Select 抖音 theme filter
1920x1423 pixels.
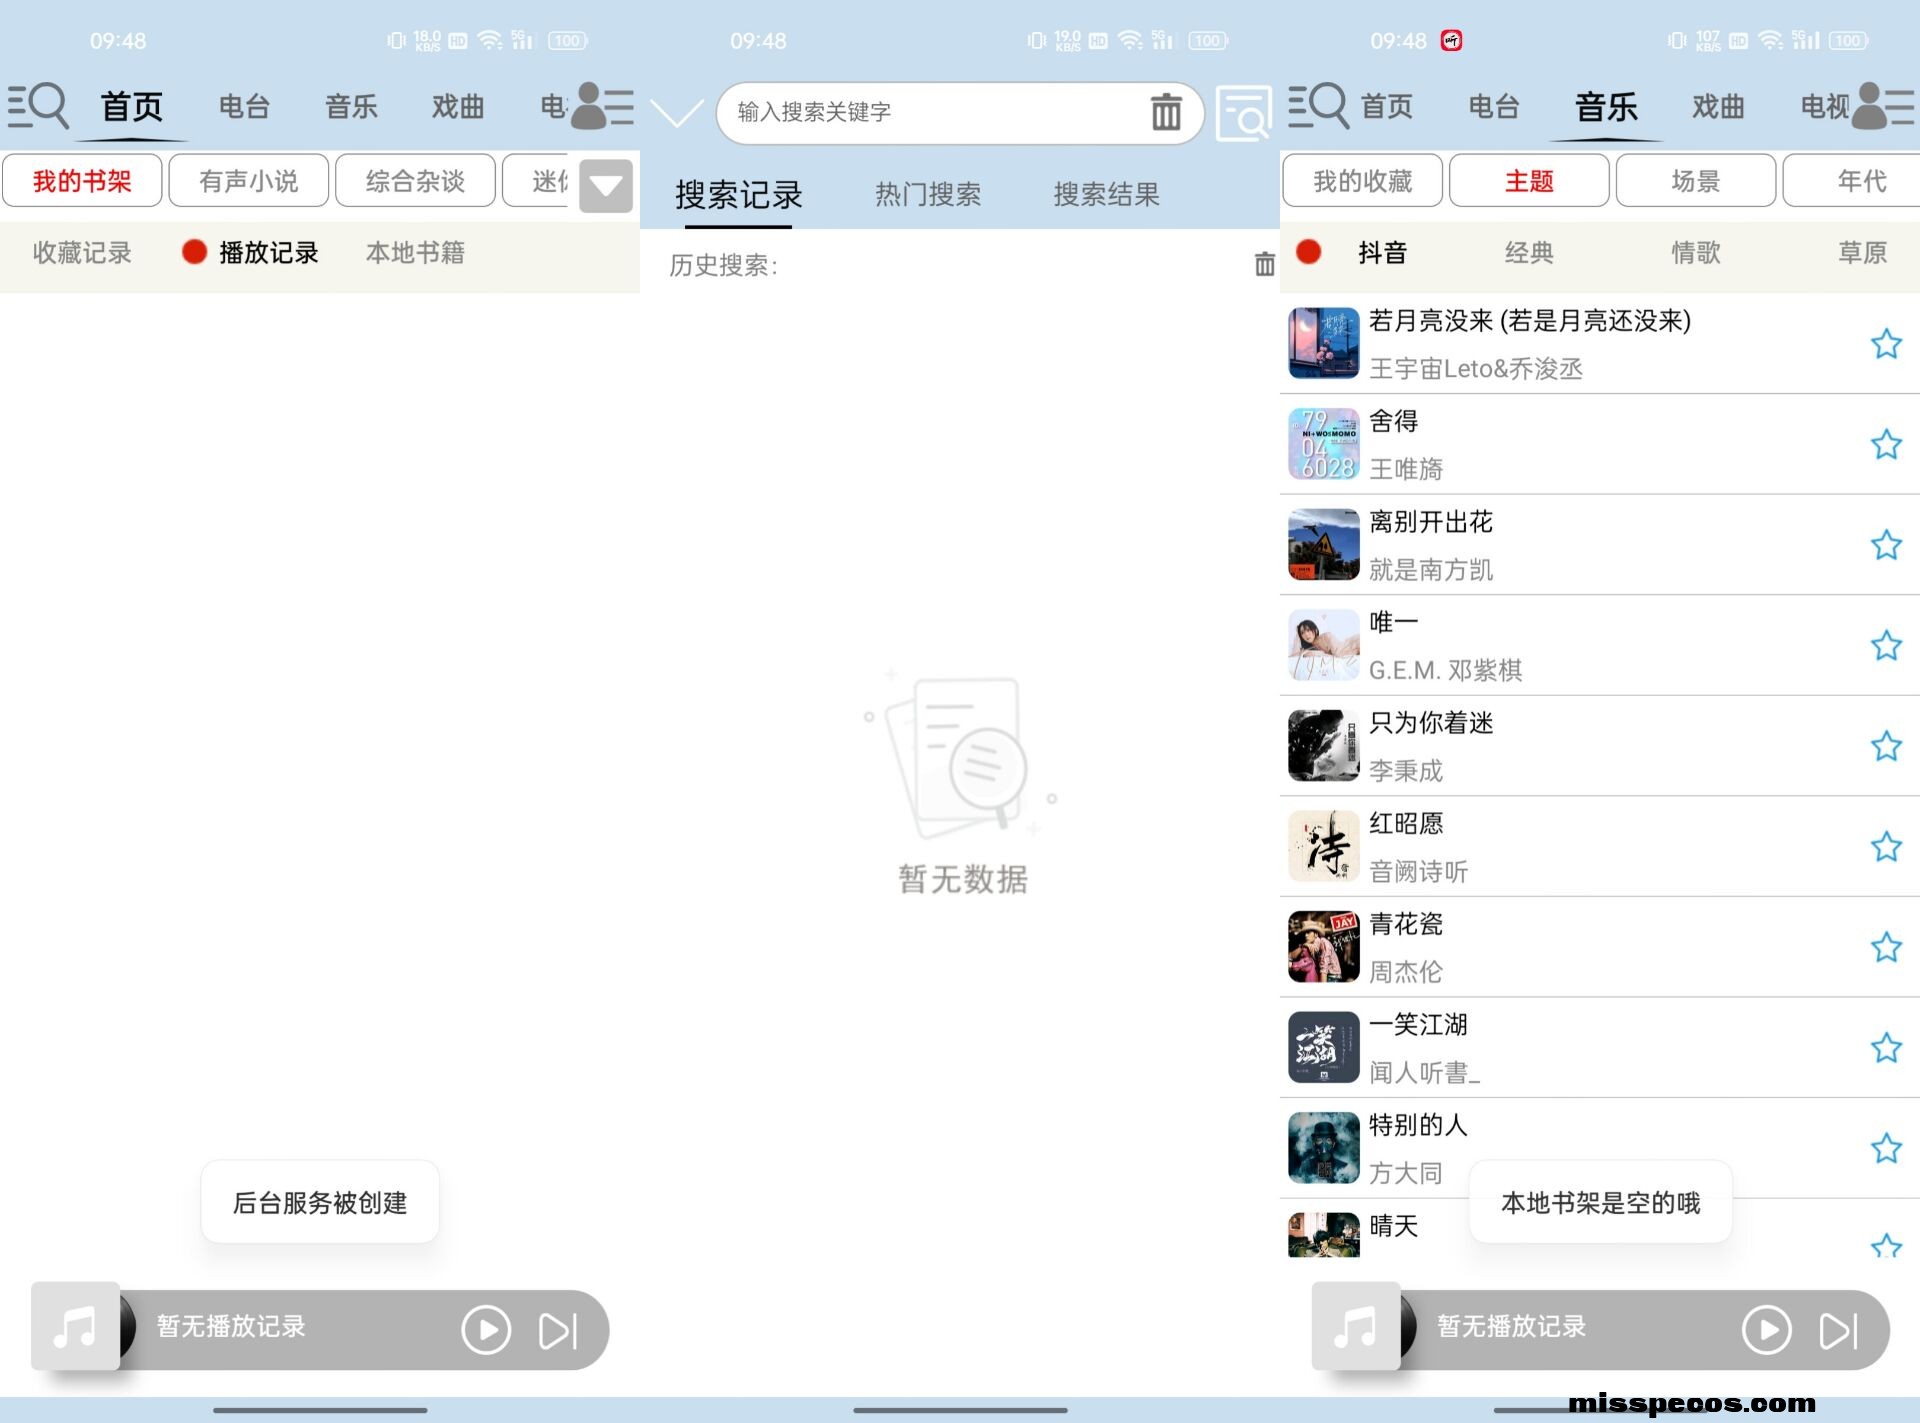point(1383,253)
